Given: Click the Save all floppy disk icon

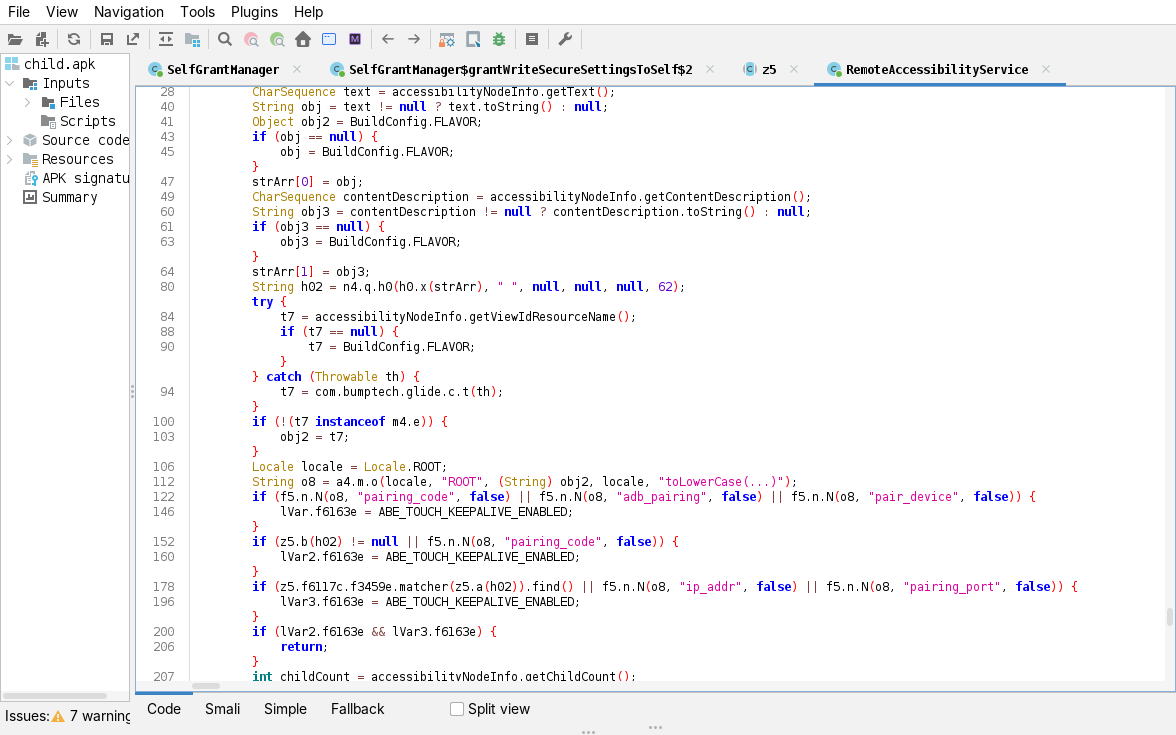Looking at the screenshot, I should [x=106, y=39].
